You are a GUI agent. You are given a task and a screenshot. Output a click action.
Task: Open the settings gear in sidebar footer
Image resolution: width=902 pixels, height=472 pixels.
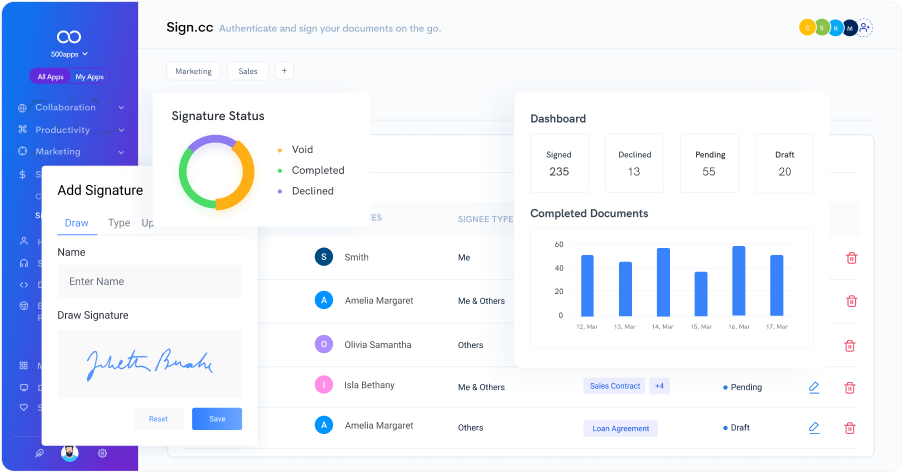(102, 453)
